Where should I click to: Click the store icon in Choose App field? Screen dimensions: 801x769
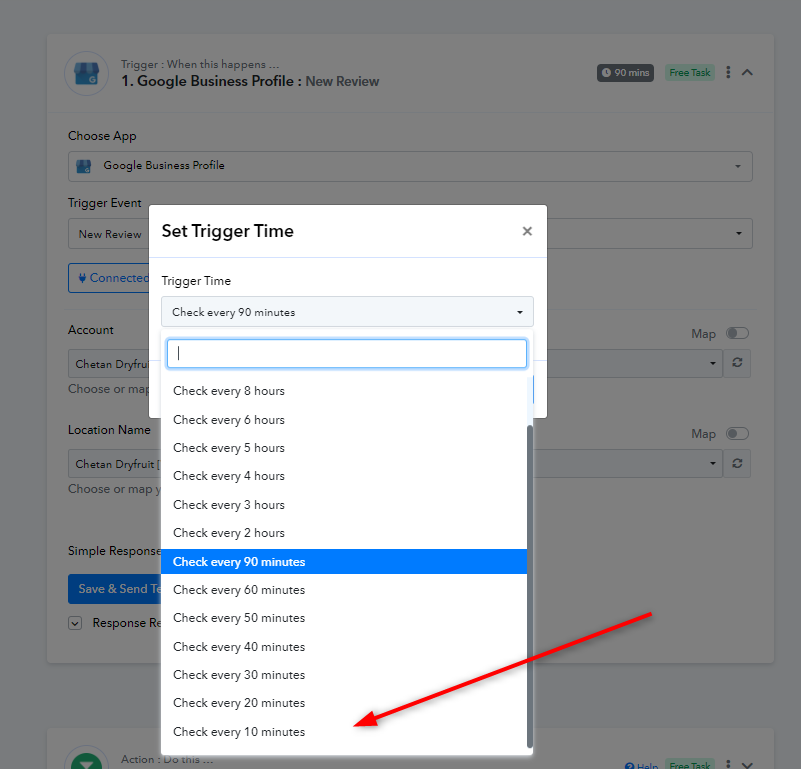click(84, 166)
